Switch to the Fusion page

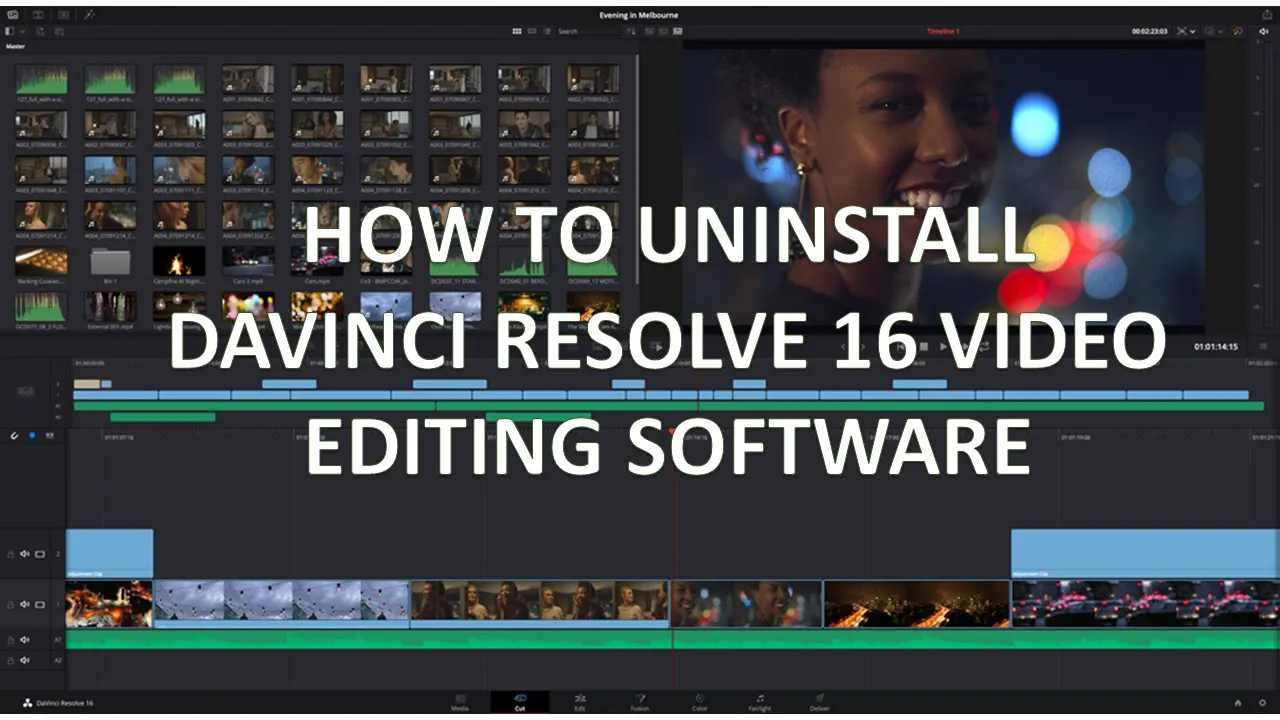[x=640, y=702]
